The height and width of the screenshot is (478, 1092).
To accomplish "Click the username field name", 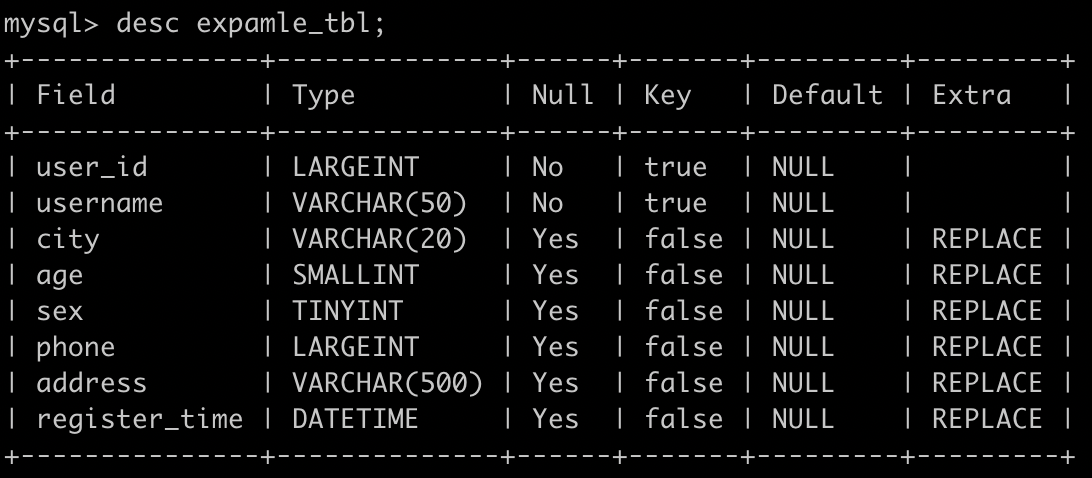I will tap(100, 203).
